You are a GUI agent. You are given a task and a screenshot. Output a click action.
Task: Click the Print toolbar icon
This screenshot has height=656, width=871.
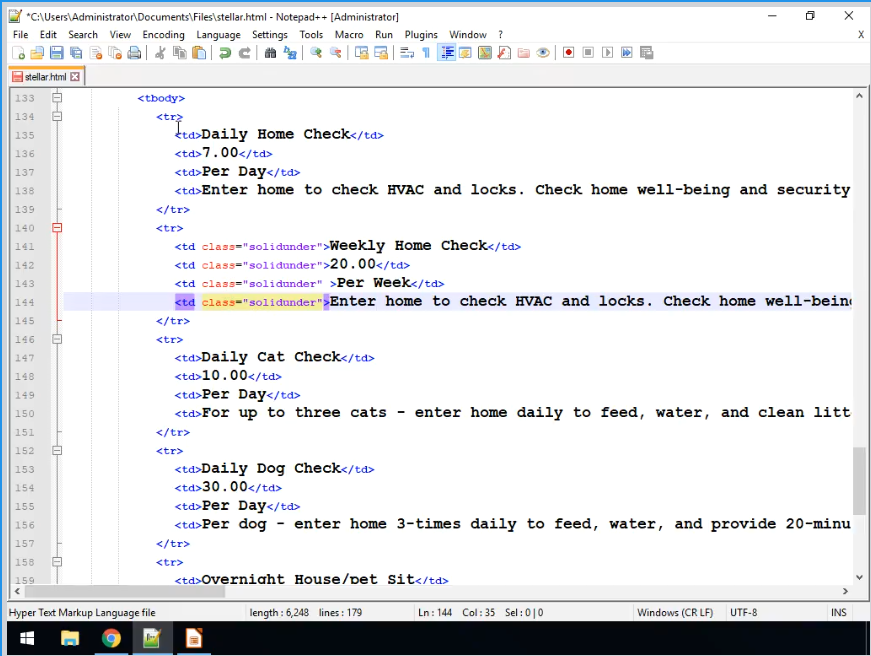[x=134, y=53]
